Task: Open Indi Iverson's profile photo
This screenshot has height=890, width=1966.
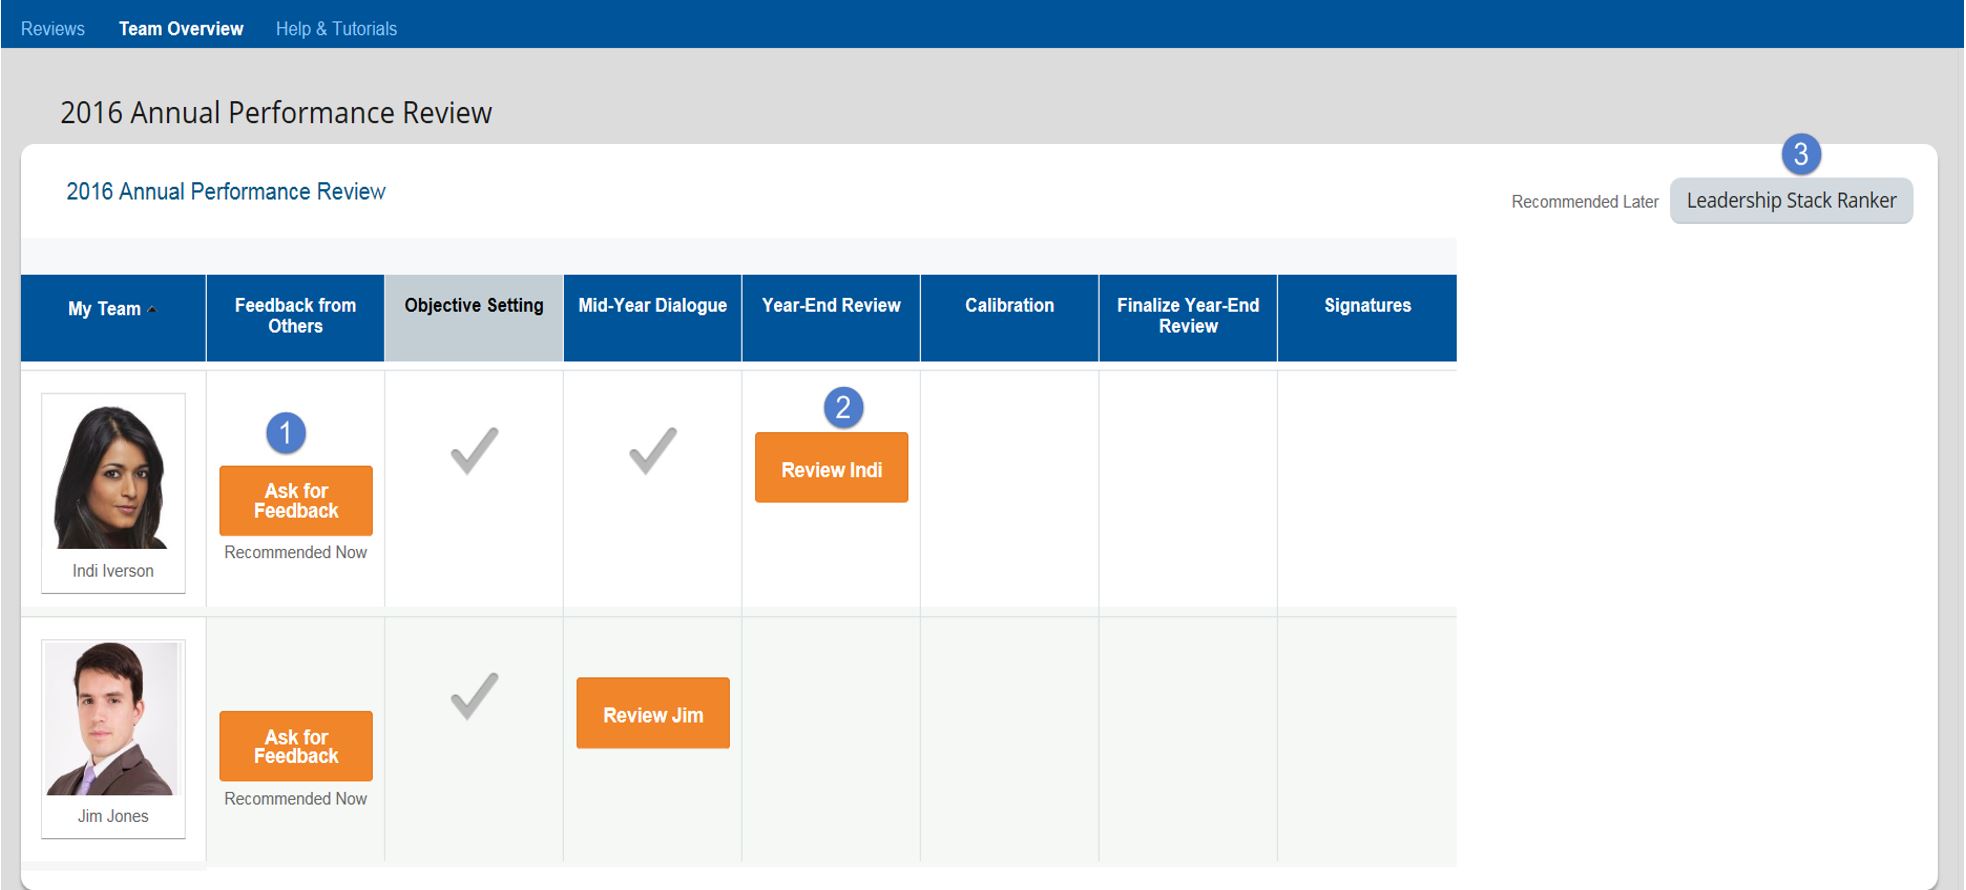Action: [x=112, y=477]
